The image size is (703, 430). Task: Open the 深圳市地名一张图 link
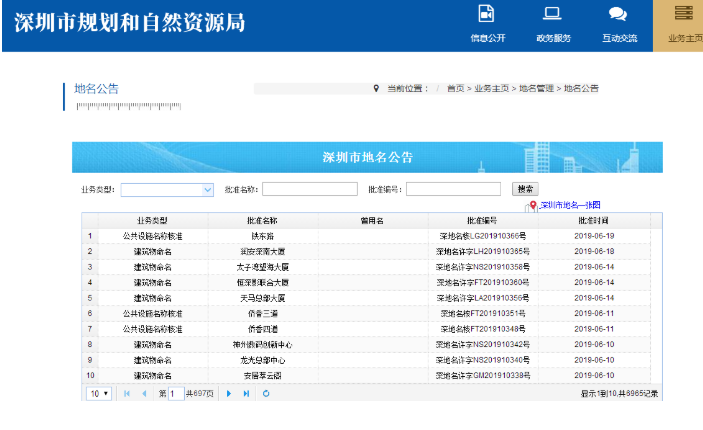pyautogui.click(x=570, y=205)
